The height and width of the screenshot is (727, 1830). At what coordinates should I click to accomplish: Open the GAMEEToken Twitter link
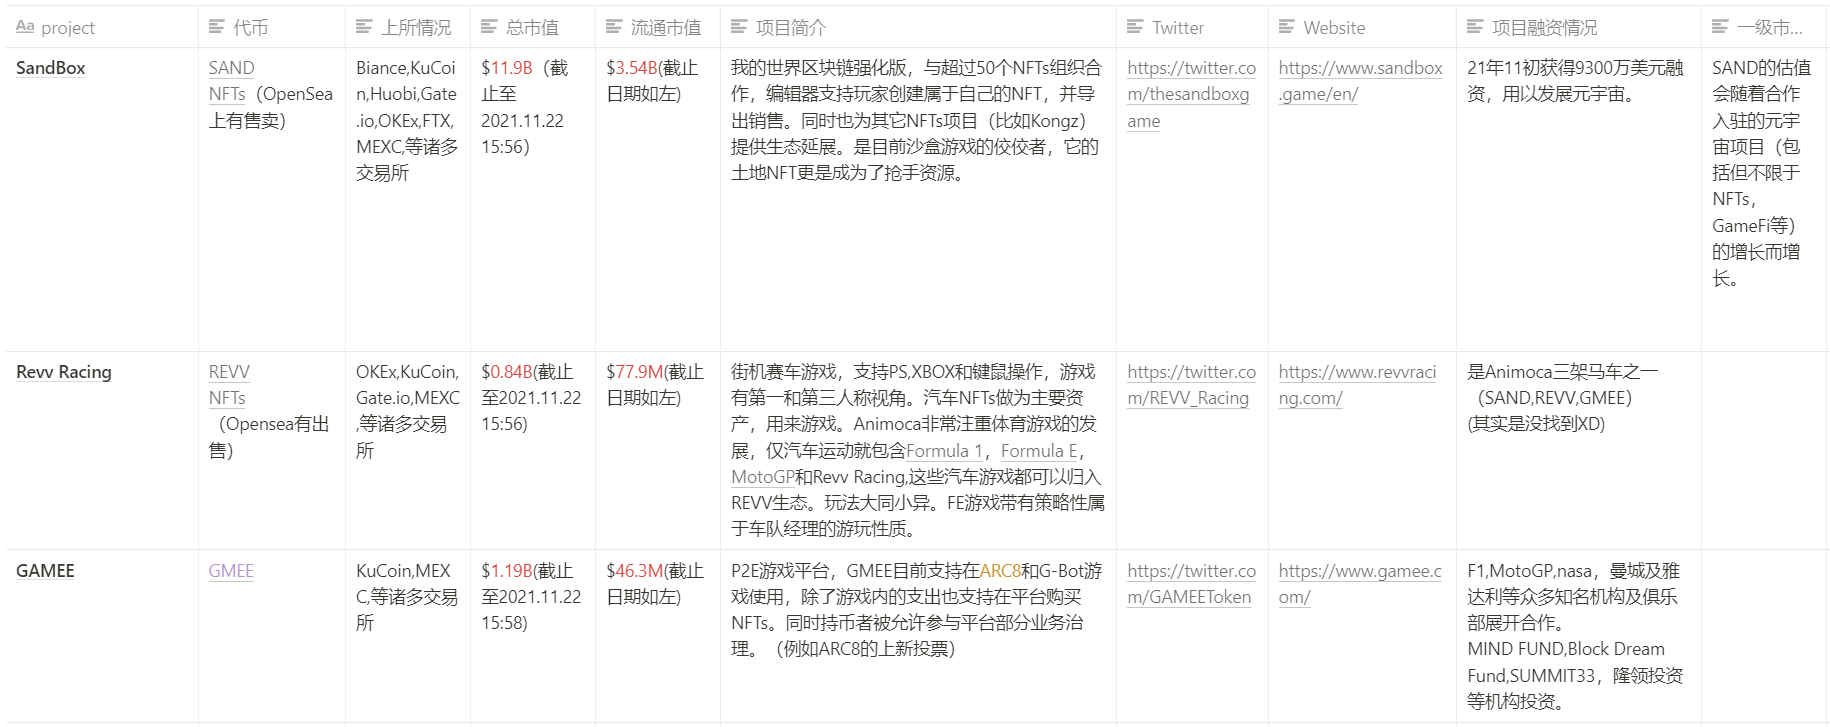(x=1191, y=584)
